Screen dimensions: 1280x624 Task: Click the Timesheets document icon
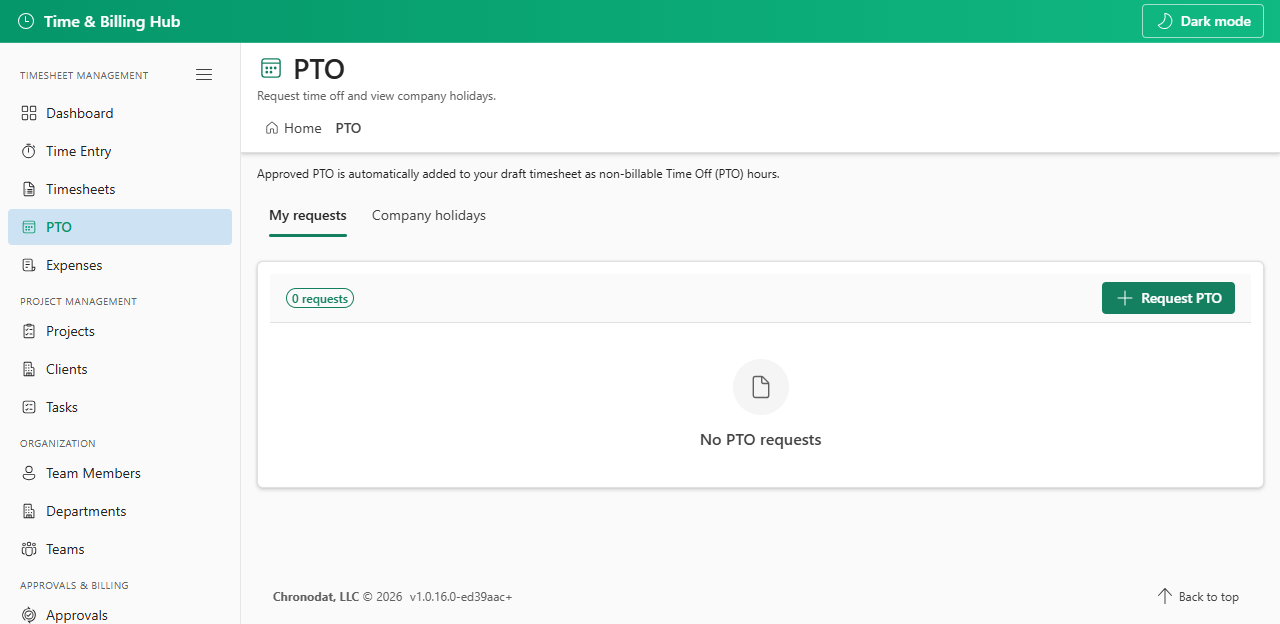pyautogui.click(x=29, y=189)
